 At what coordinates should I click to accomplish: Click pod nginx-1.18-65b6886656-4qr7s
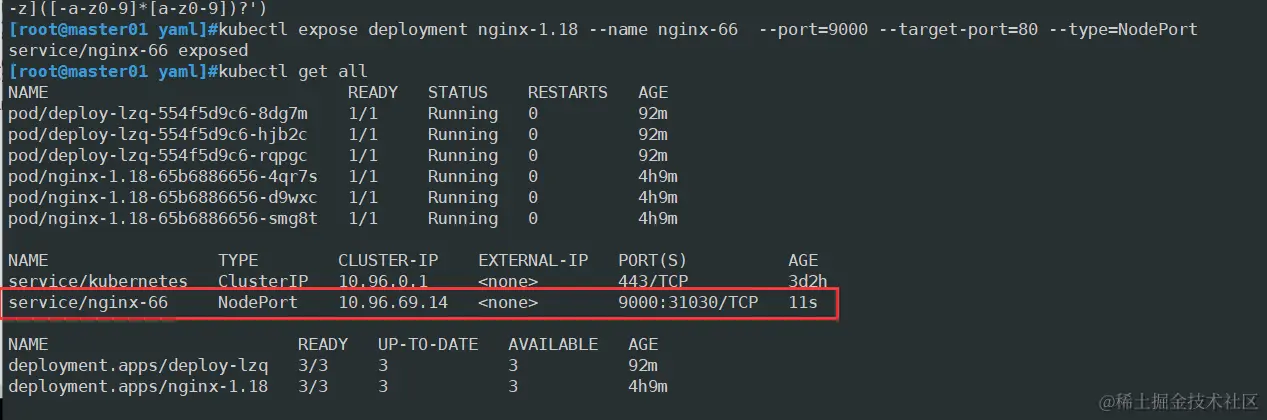coord(163,176)
